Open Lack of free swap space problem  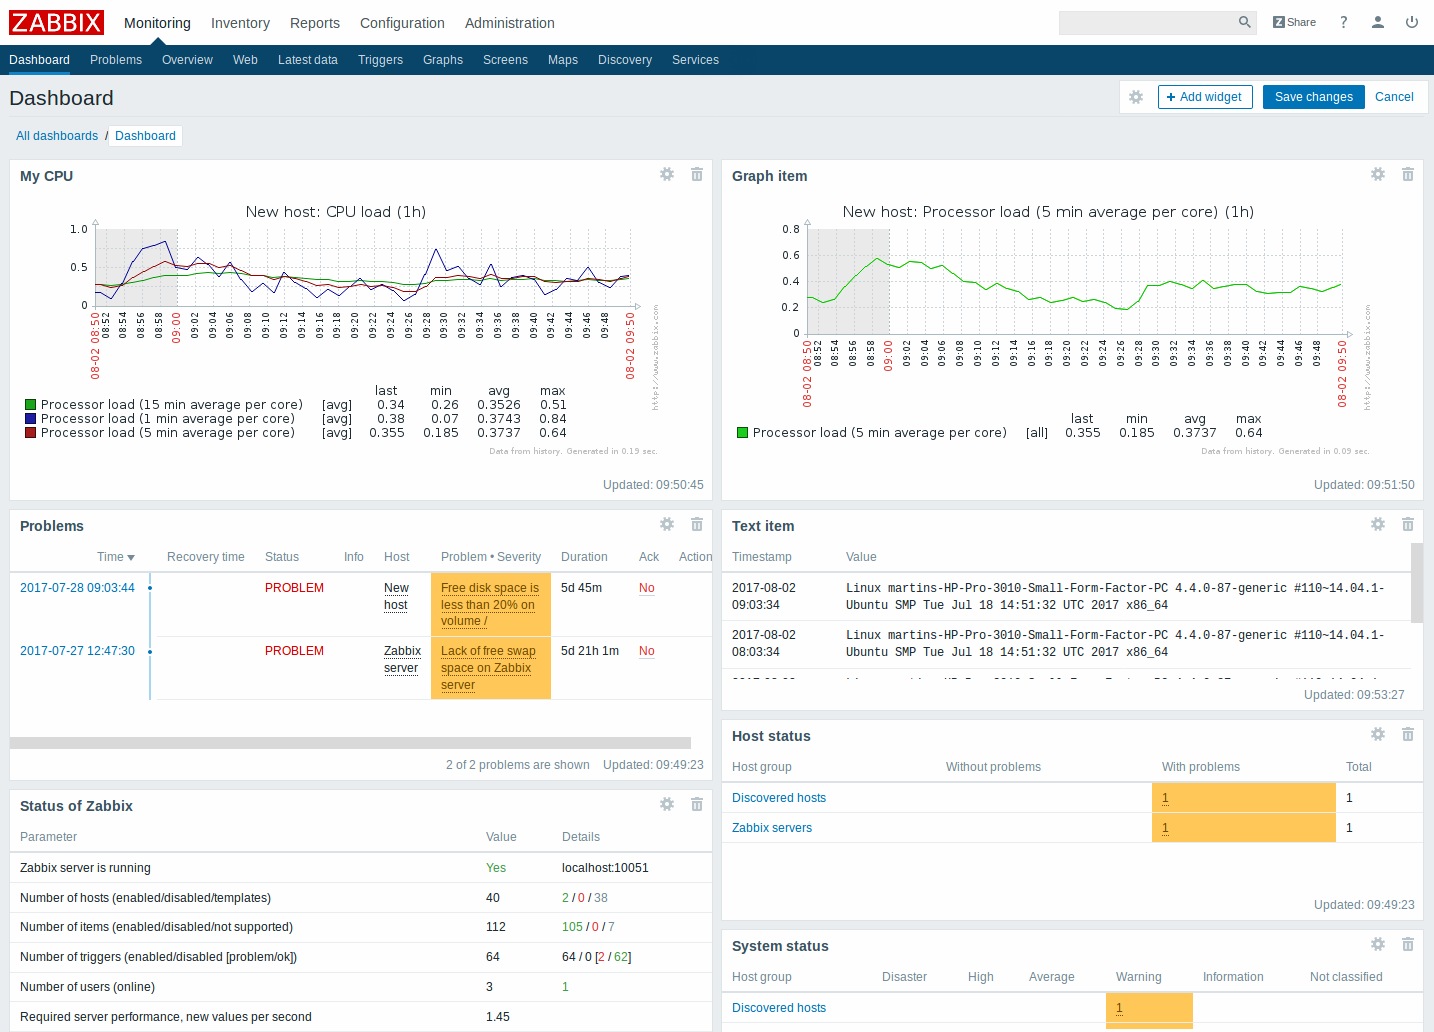tap(488, 667)
